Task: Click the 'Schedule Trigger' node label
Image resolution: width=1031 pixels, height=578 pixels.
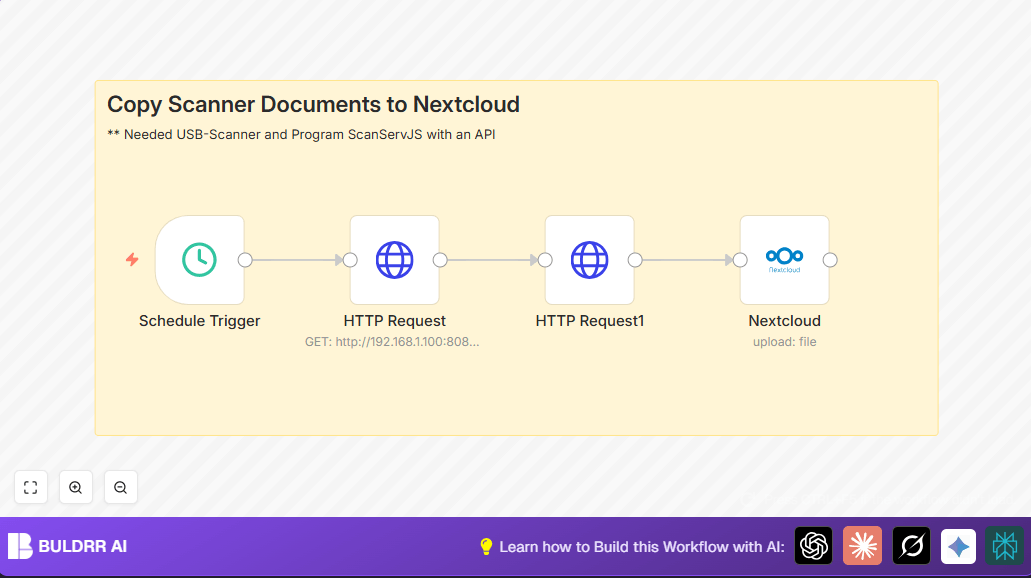Action: (199, 321)
